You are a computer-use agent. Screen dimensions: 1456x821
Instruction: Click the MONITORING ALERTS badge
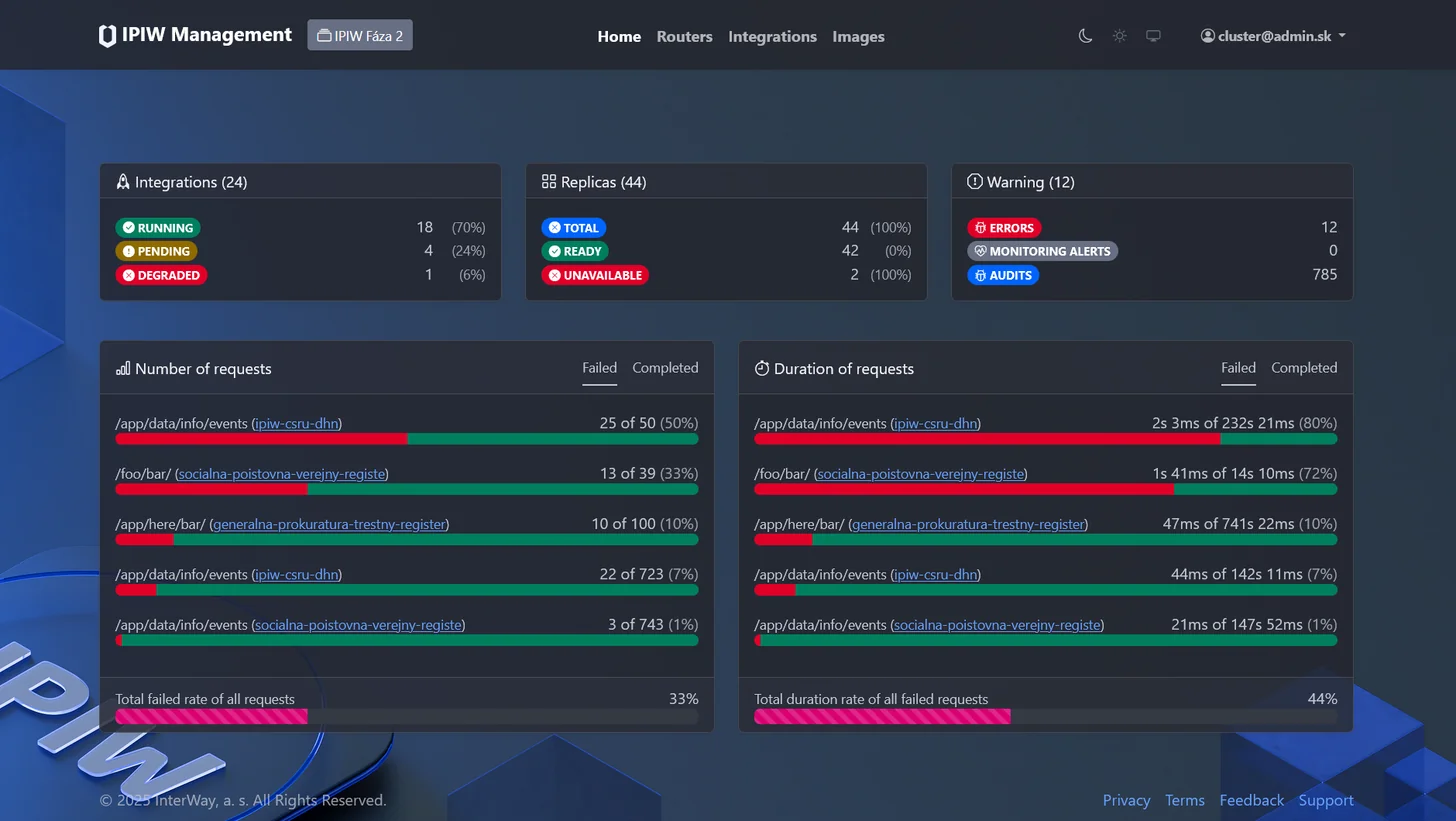tap(1043, 251)
